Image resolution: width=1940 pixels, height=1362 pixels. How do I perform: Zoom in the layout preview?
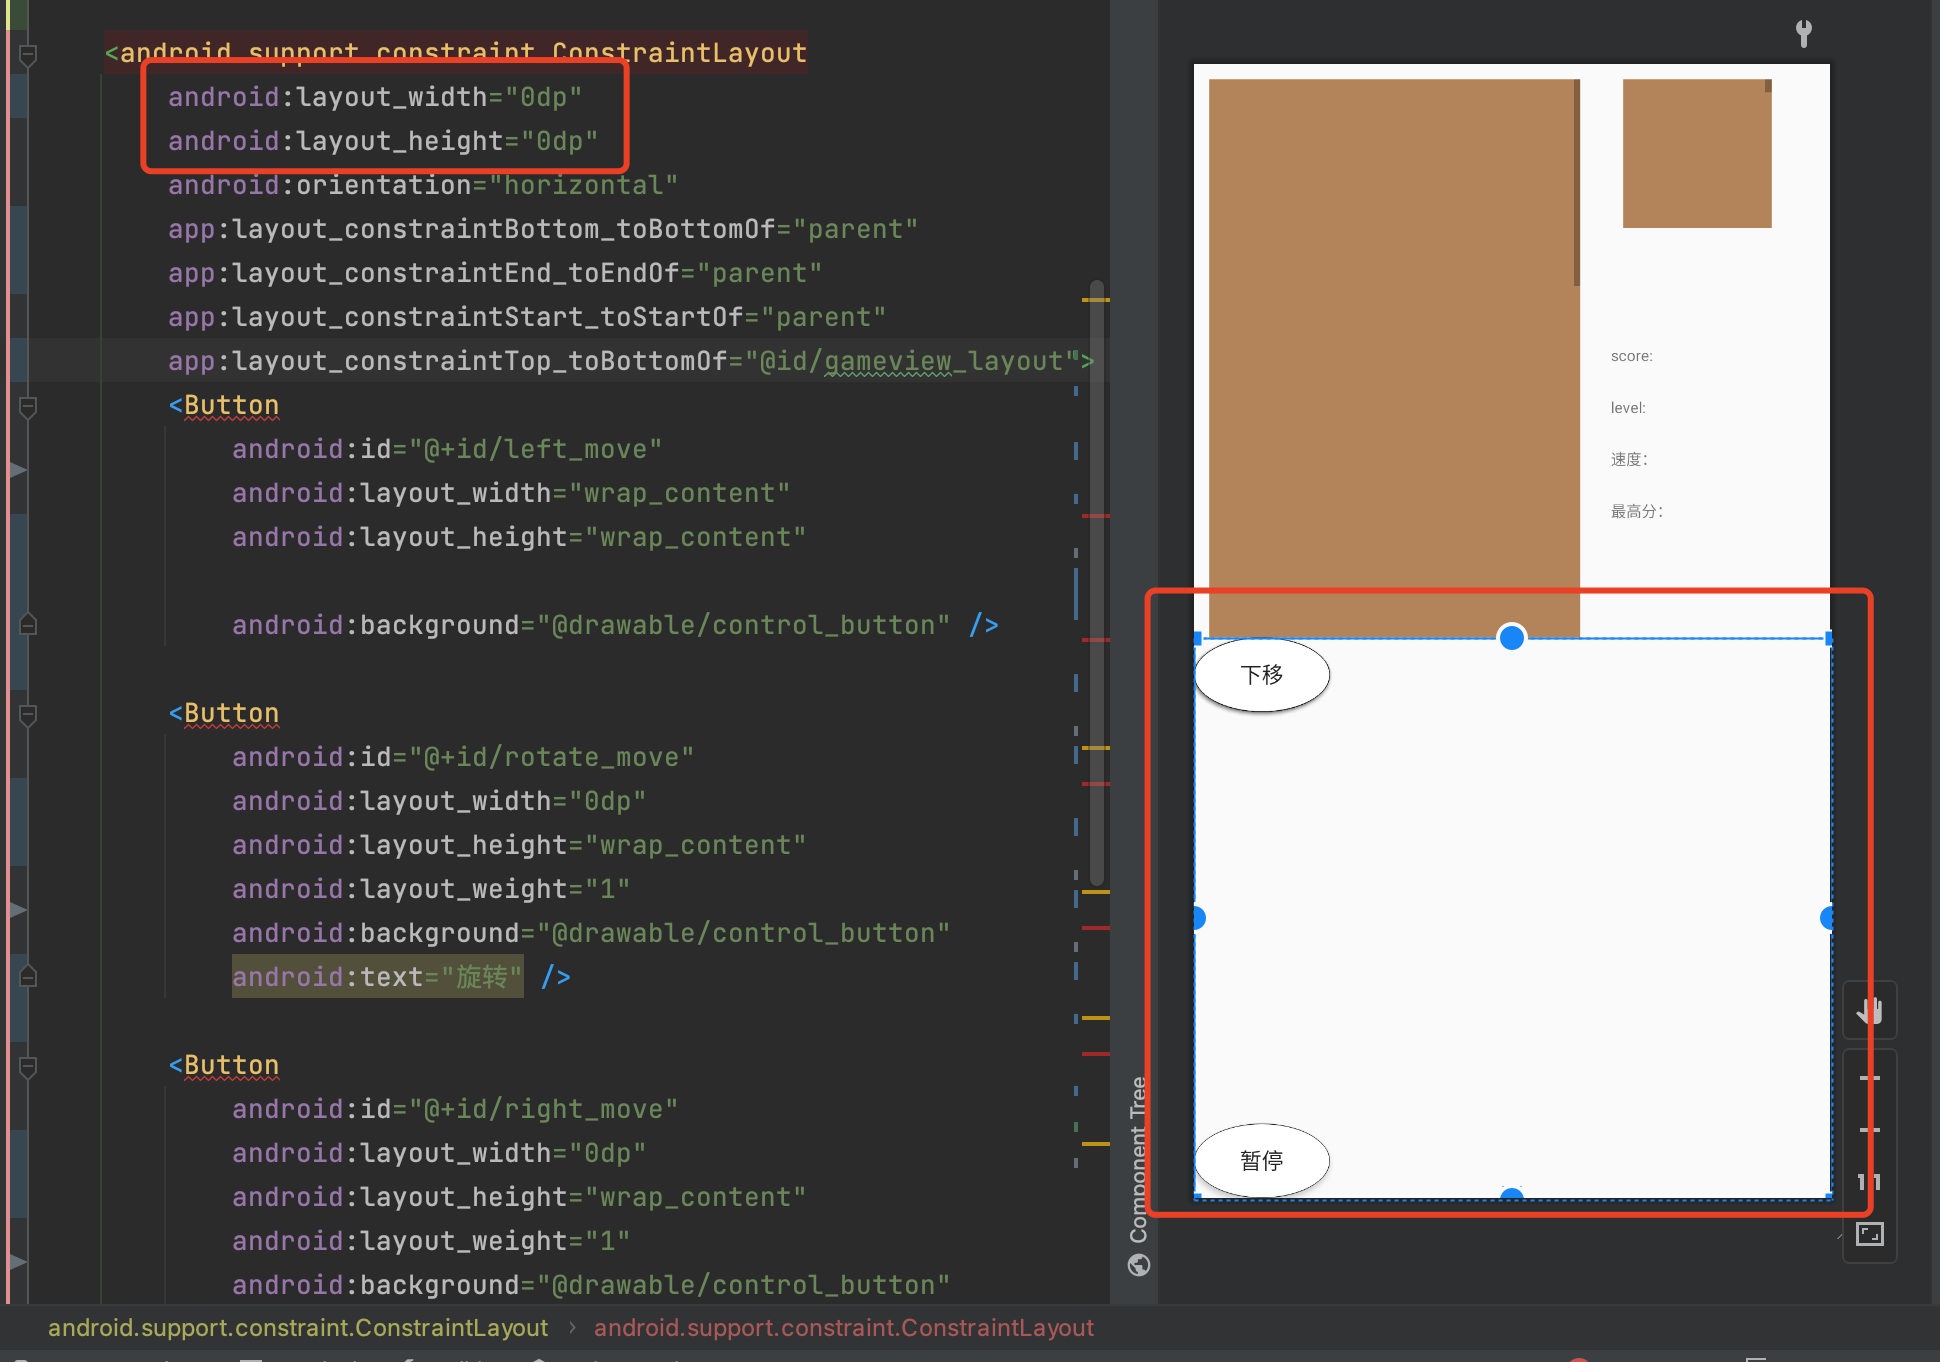(1869, 1078)
